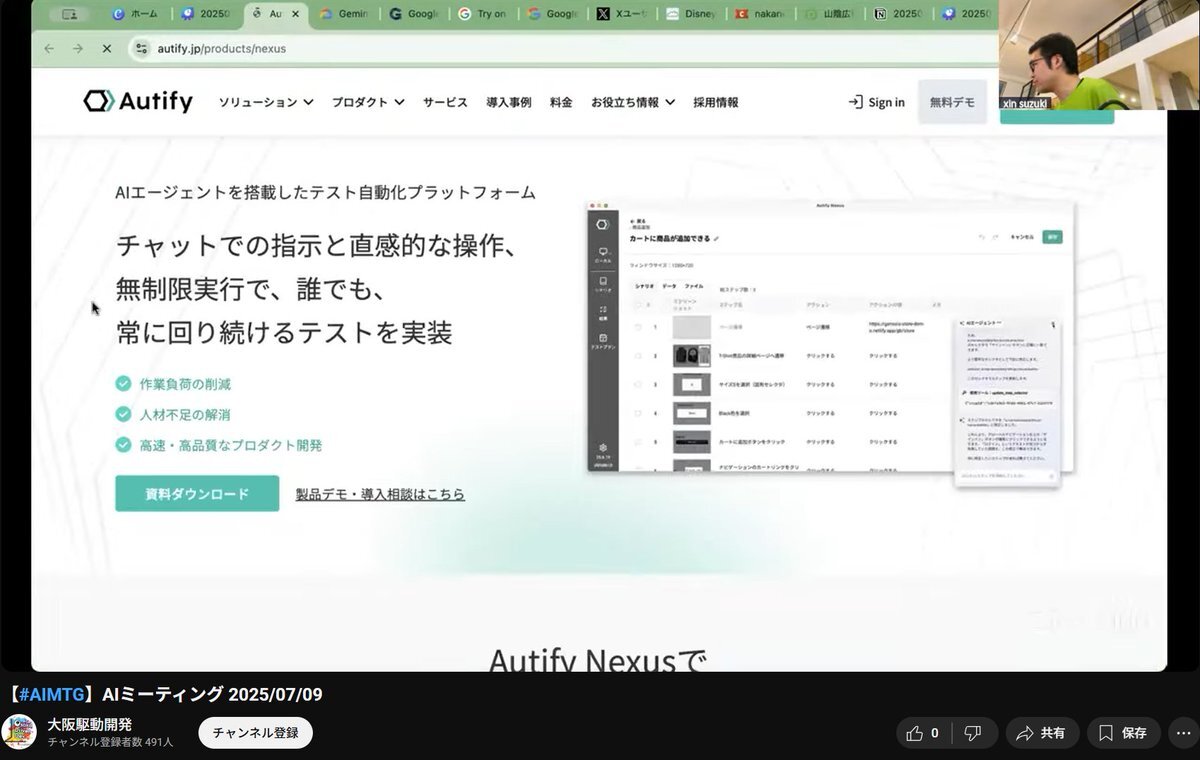Open the 料金 pricing page
The height and width of the screenshot is (760, 1200).
point(561,102)
